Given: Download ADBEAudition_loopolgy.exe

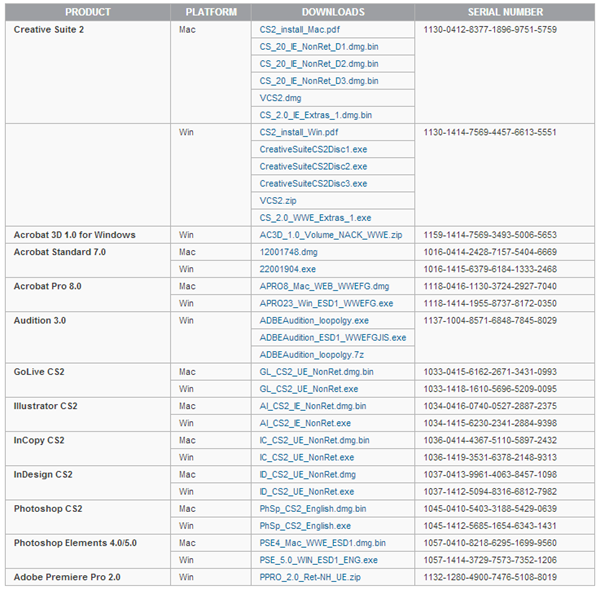Looking at the screenshot, I should pos(314,321).
